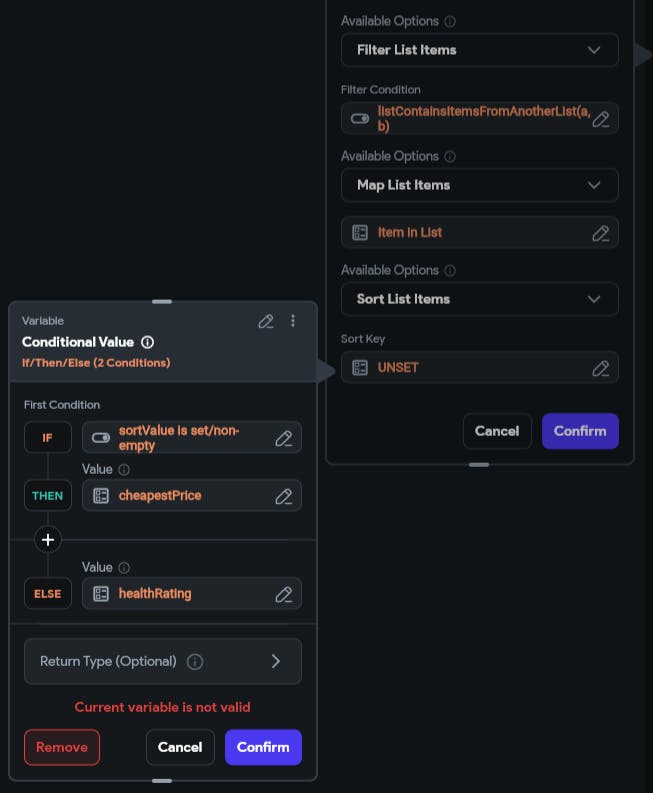Add another condition with plus button
The width and height of the screenshot is (653, 793).
click(47, 540)
